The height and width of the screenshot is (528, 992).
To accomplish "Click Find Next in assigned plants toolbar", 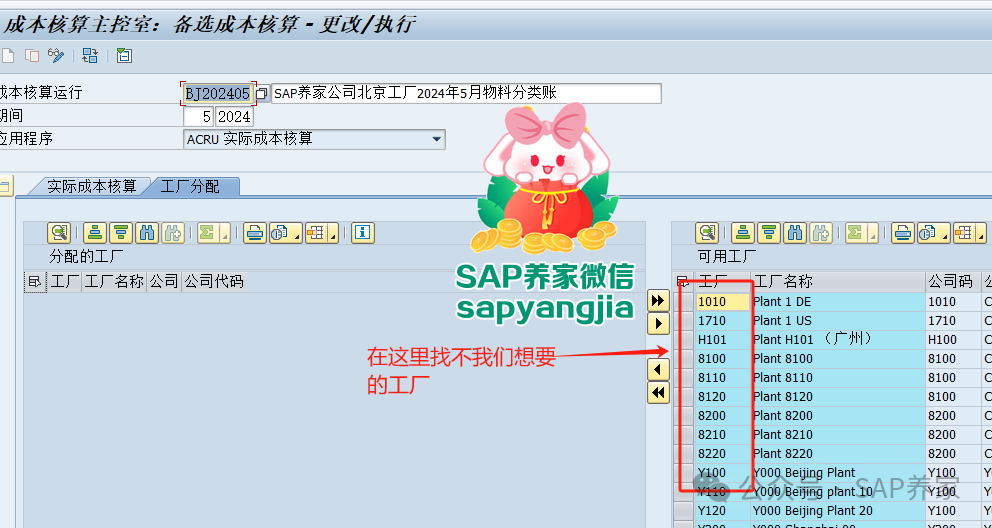I will pyautogui.click(x=172, y=233).
